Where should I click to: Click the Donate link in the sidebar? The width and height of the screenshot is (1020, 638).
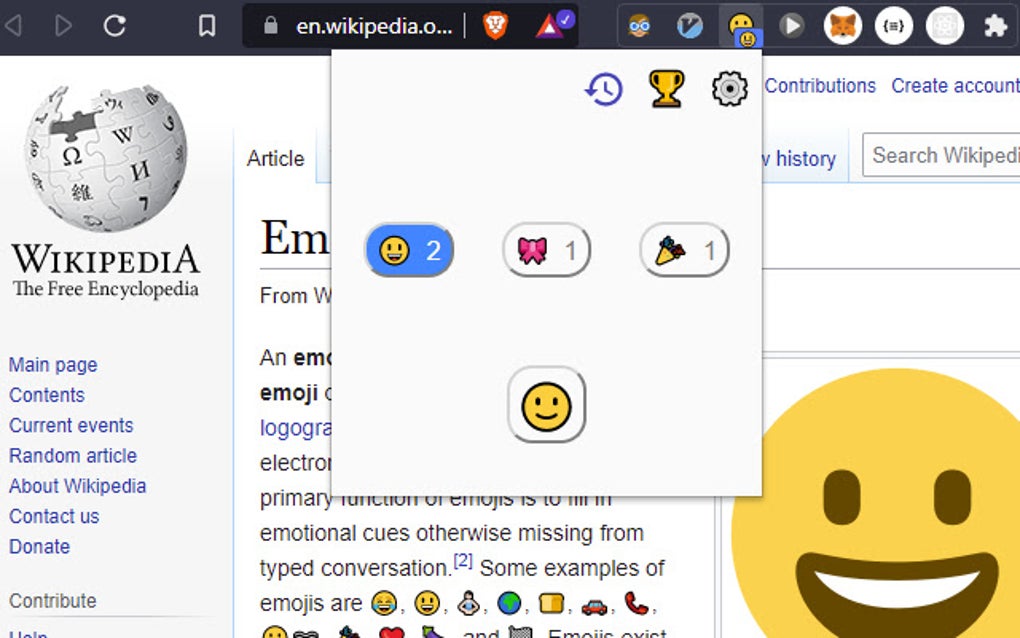point(39,547)
